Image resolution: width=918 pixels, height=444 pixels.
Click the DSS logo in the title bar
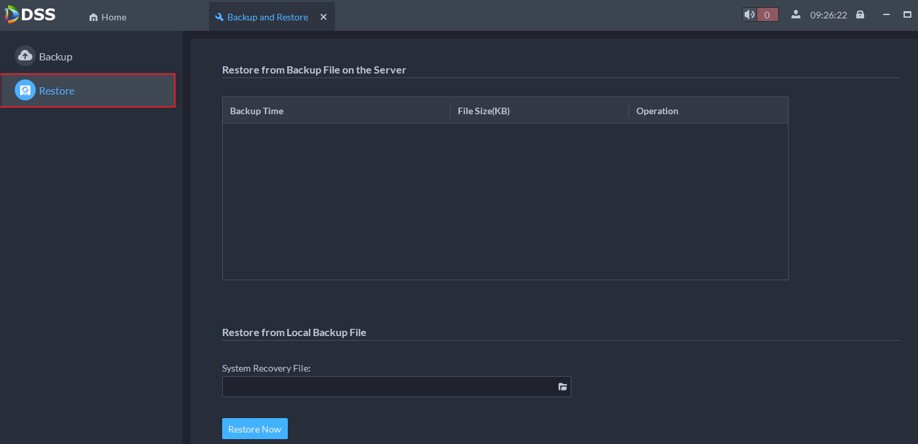[x=30, y=15]
